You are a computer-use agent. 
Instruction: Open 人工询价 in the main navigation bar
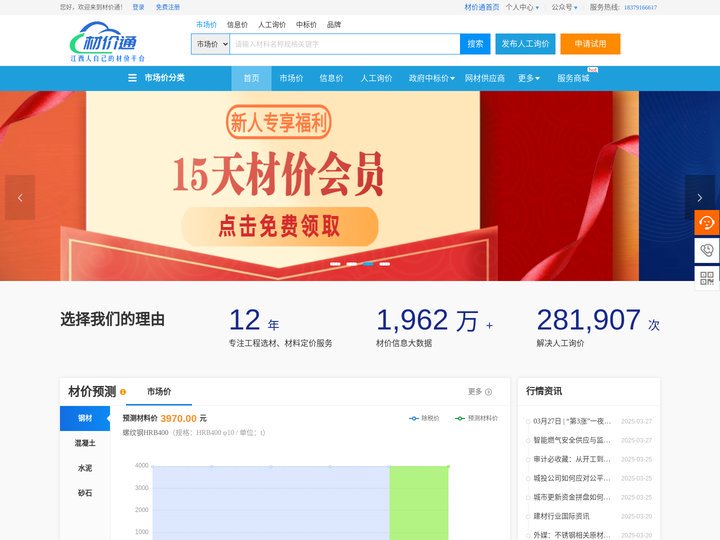(x=376, y=78)
